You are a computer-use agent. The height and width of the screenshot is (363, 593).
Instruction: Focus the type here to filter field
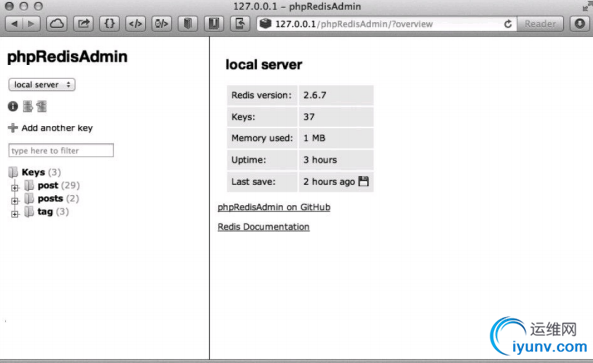coord(61,150)
